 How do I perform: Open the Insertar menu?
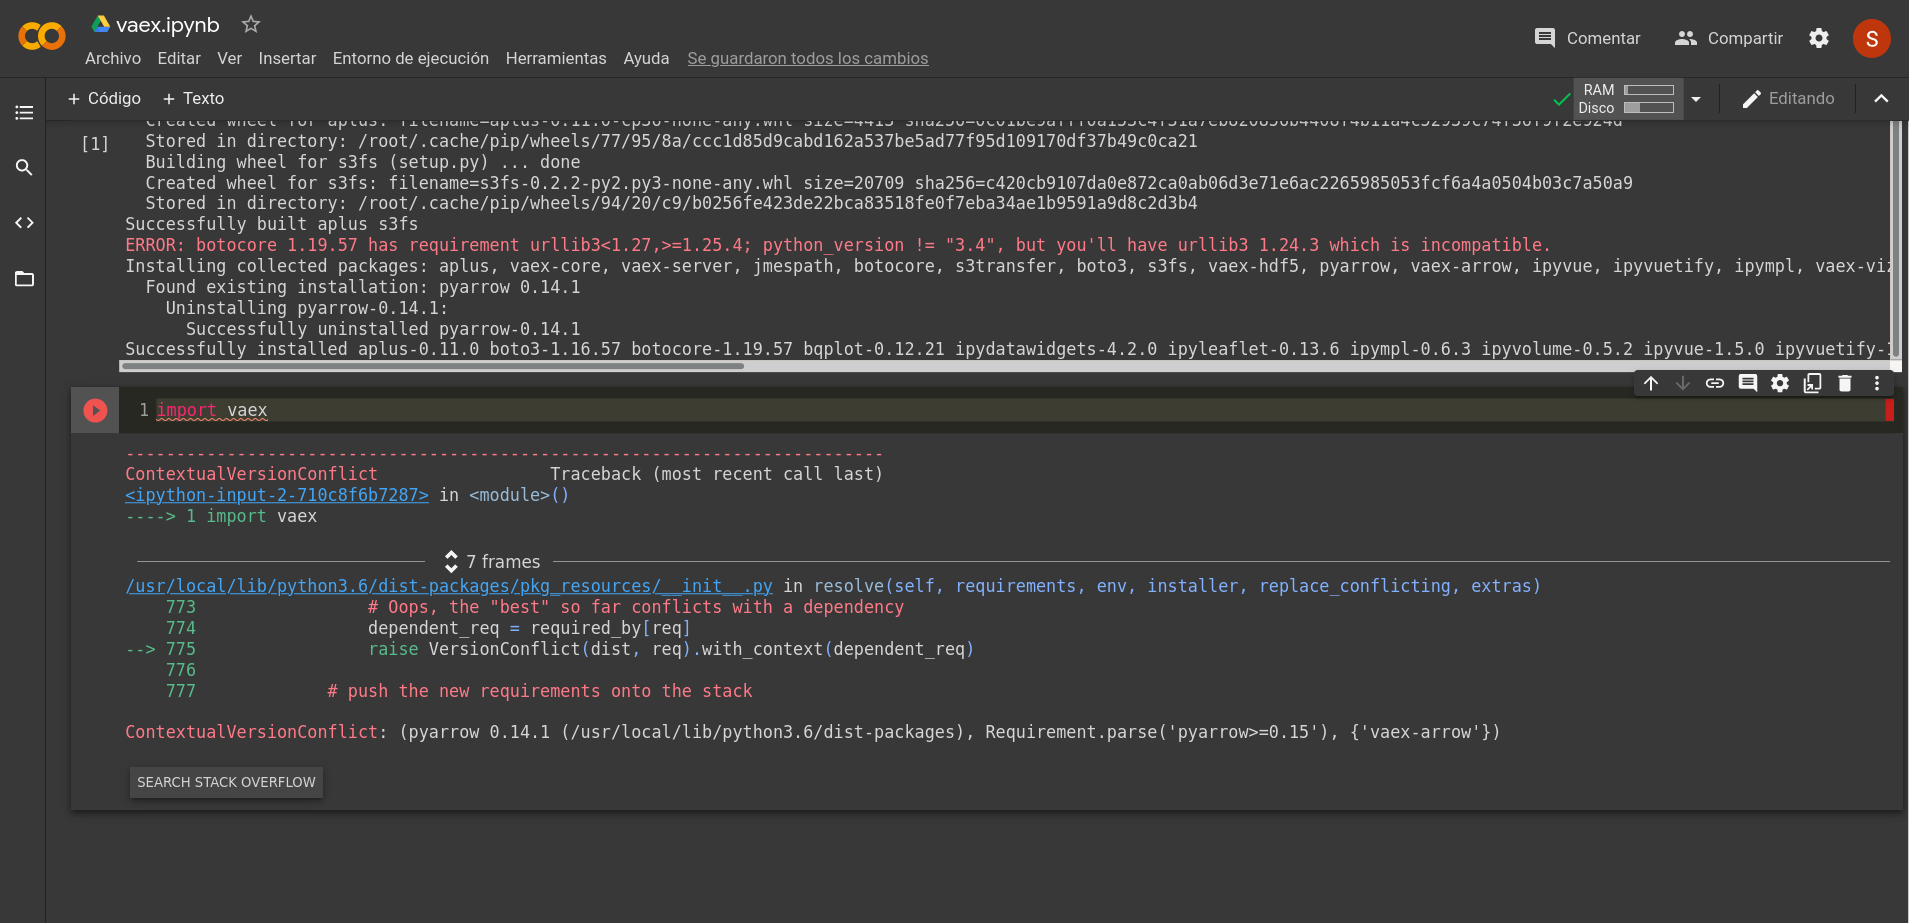287,58
